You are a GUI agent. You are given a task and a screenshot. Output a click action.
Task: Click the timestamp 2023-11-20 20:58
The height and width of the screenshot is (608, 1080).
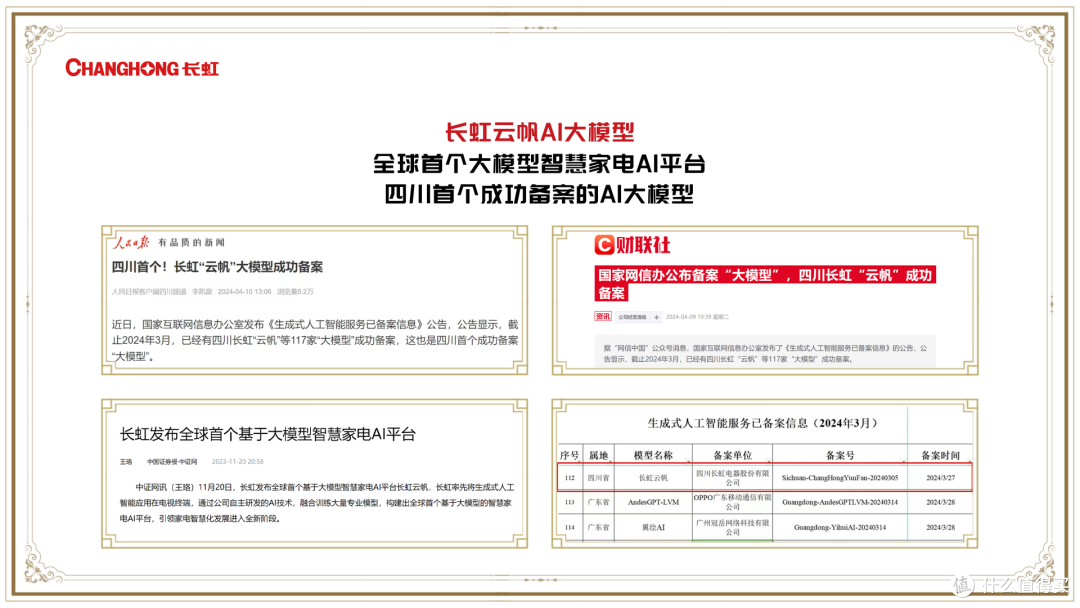pyautogui.click(x=238, y=462)
